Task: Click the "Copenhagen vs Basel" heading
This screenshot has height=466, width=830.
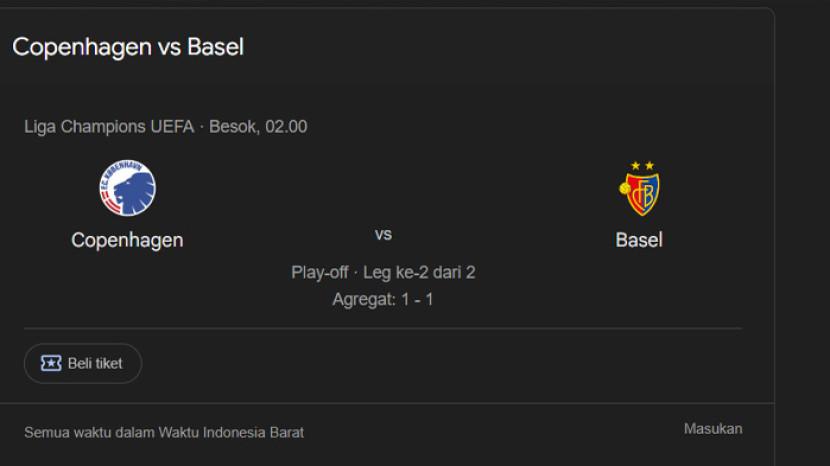Action: 128,47
